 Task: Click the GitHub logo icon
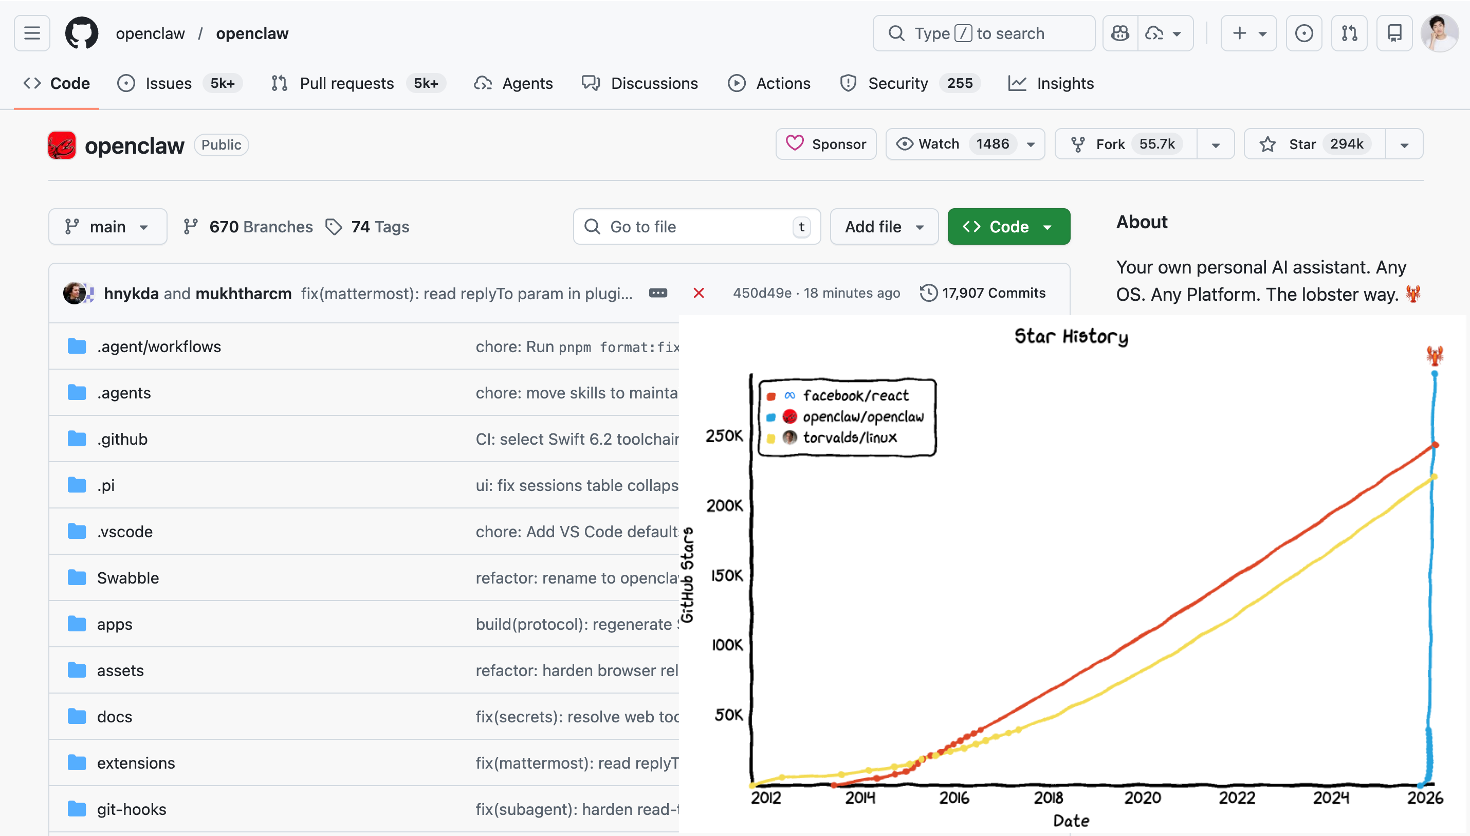(x=82, y=33)
